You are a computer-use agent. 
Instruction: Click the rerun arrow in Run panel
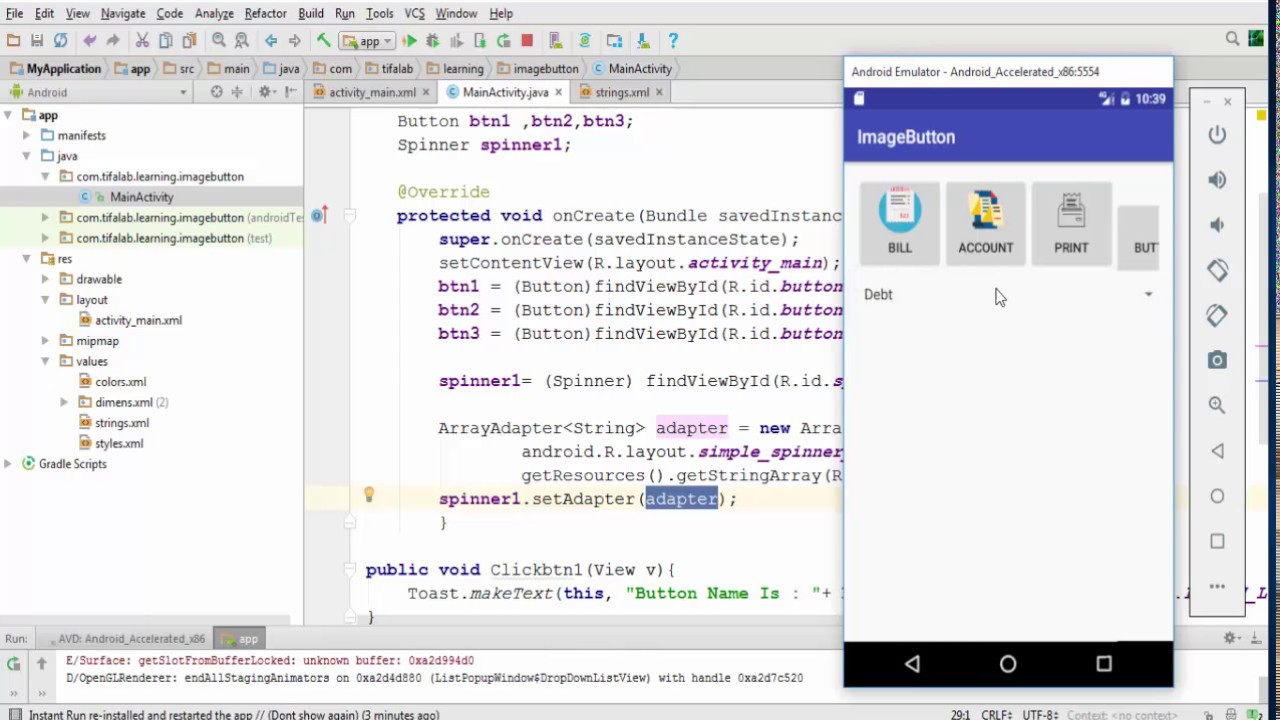(x=13, y=664)
